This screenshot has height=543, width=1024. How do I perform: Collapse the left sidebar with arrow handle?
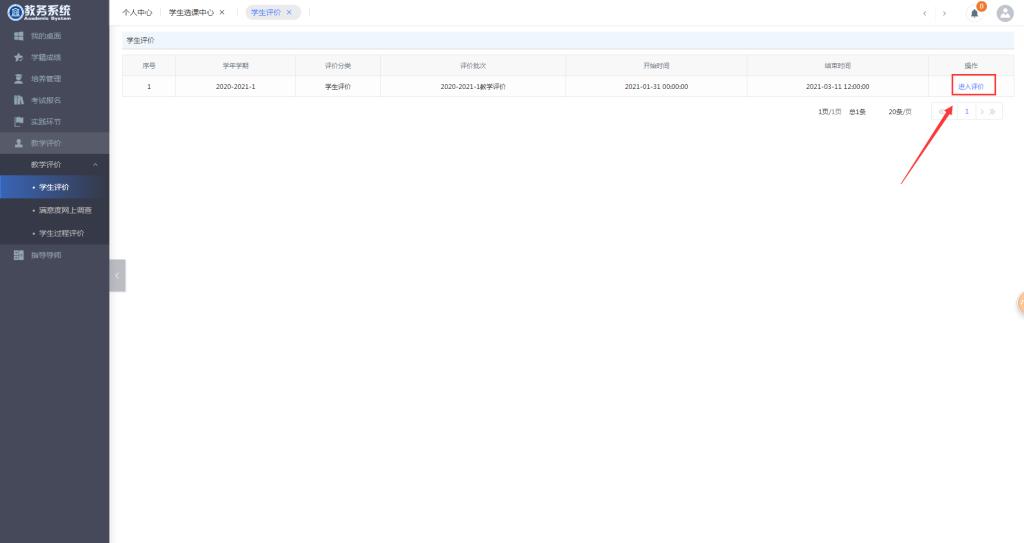(x=117, y=275)
